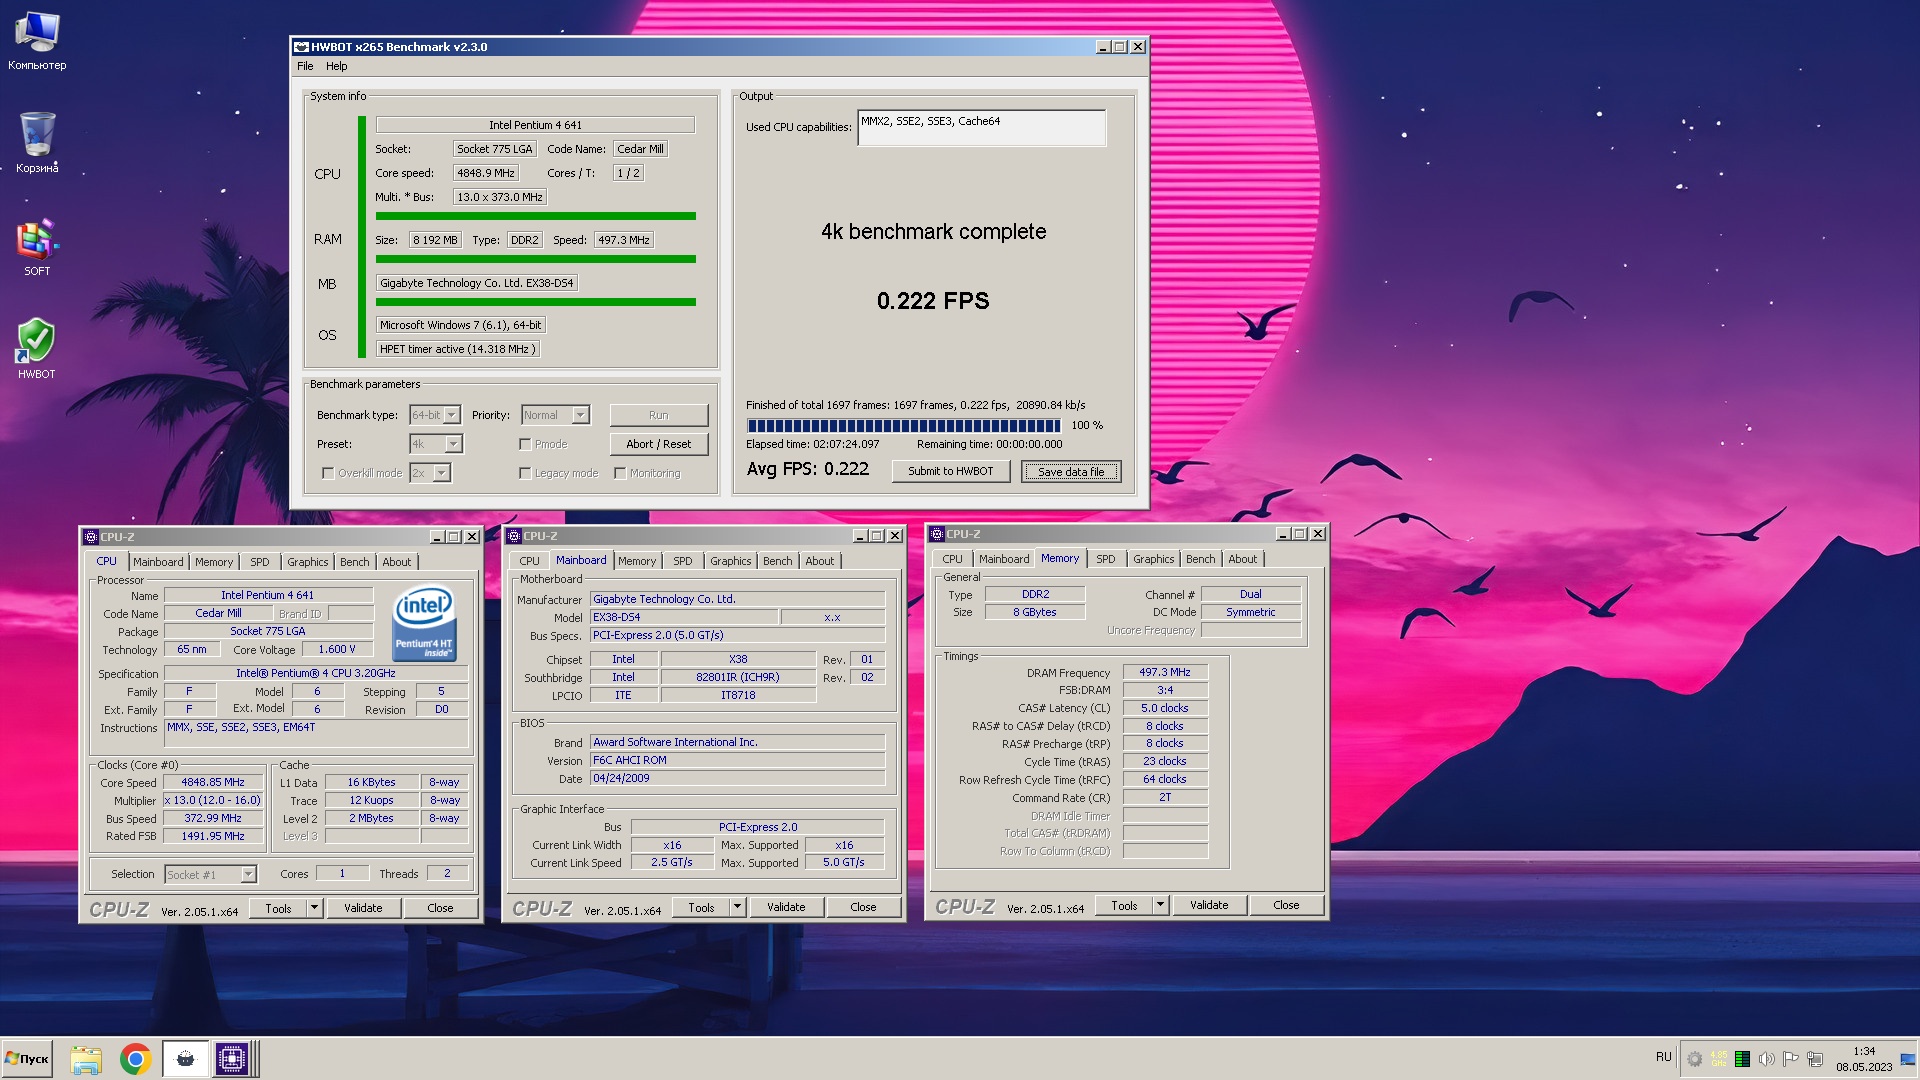Select the Bench tab in left CPU-Z

pyautogui.click(x=354, y=562)
